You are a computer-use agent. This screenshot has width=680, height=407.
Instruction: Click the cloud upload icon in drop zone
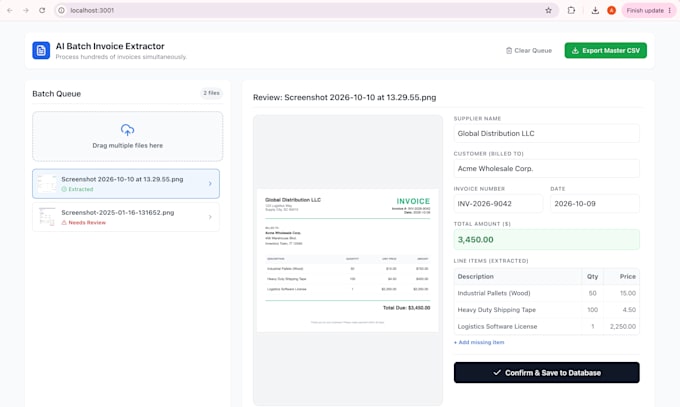click(128, 129)
